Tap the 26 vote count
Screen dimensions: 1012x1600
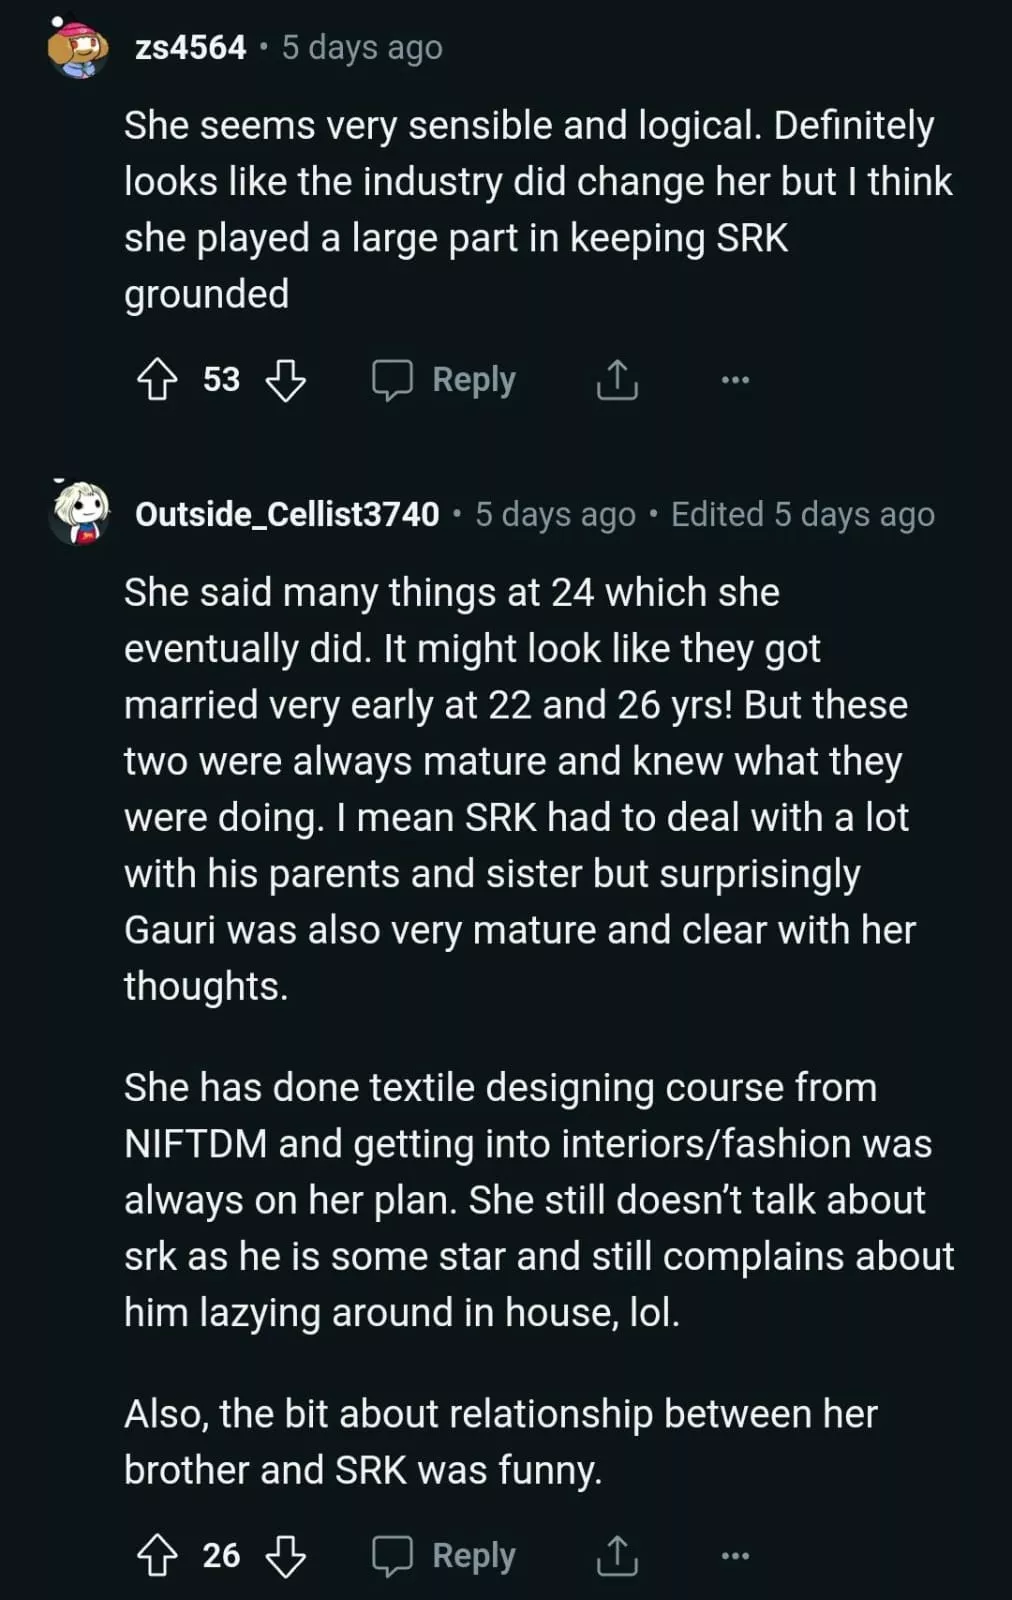point(221,1556)
